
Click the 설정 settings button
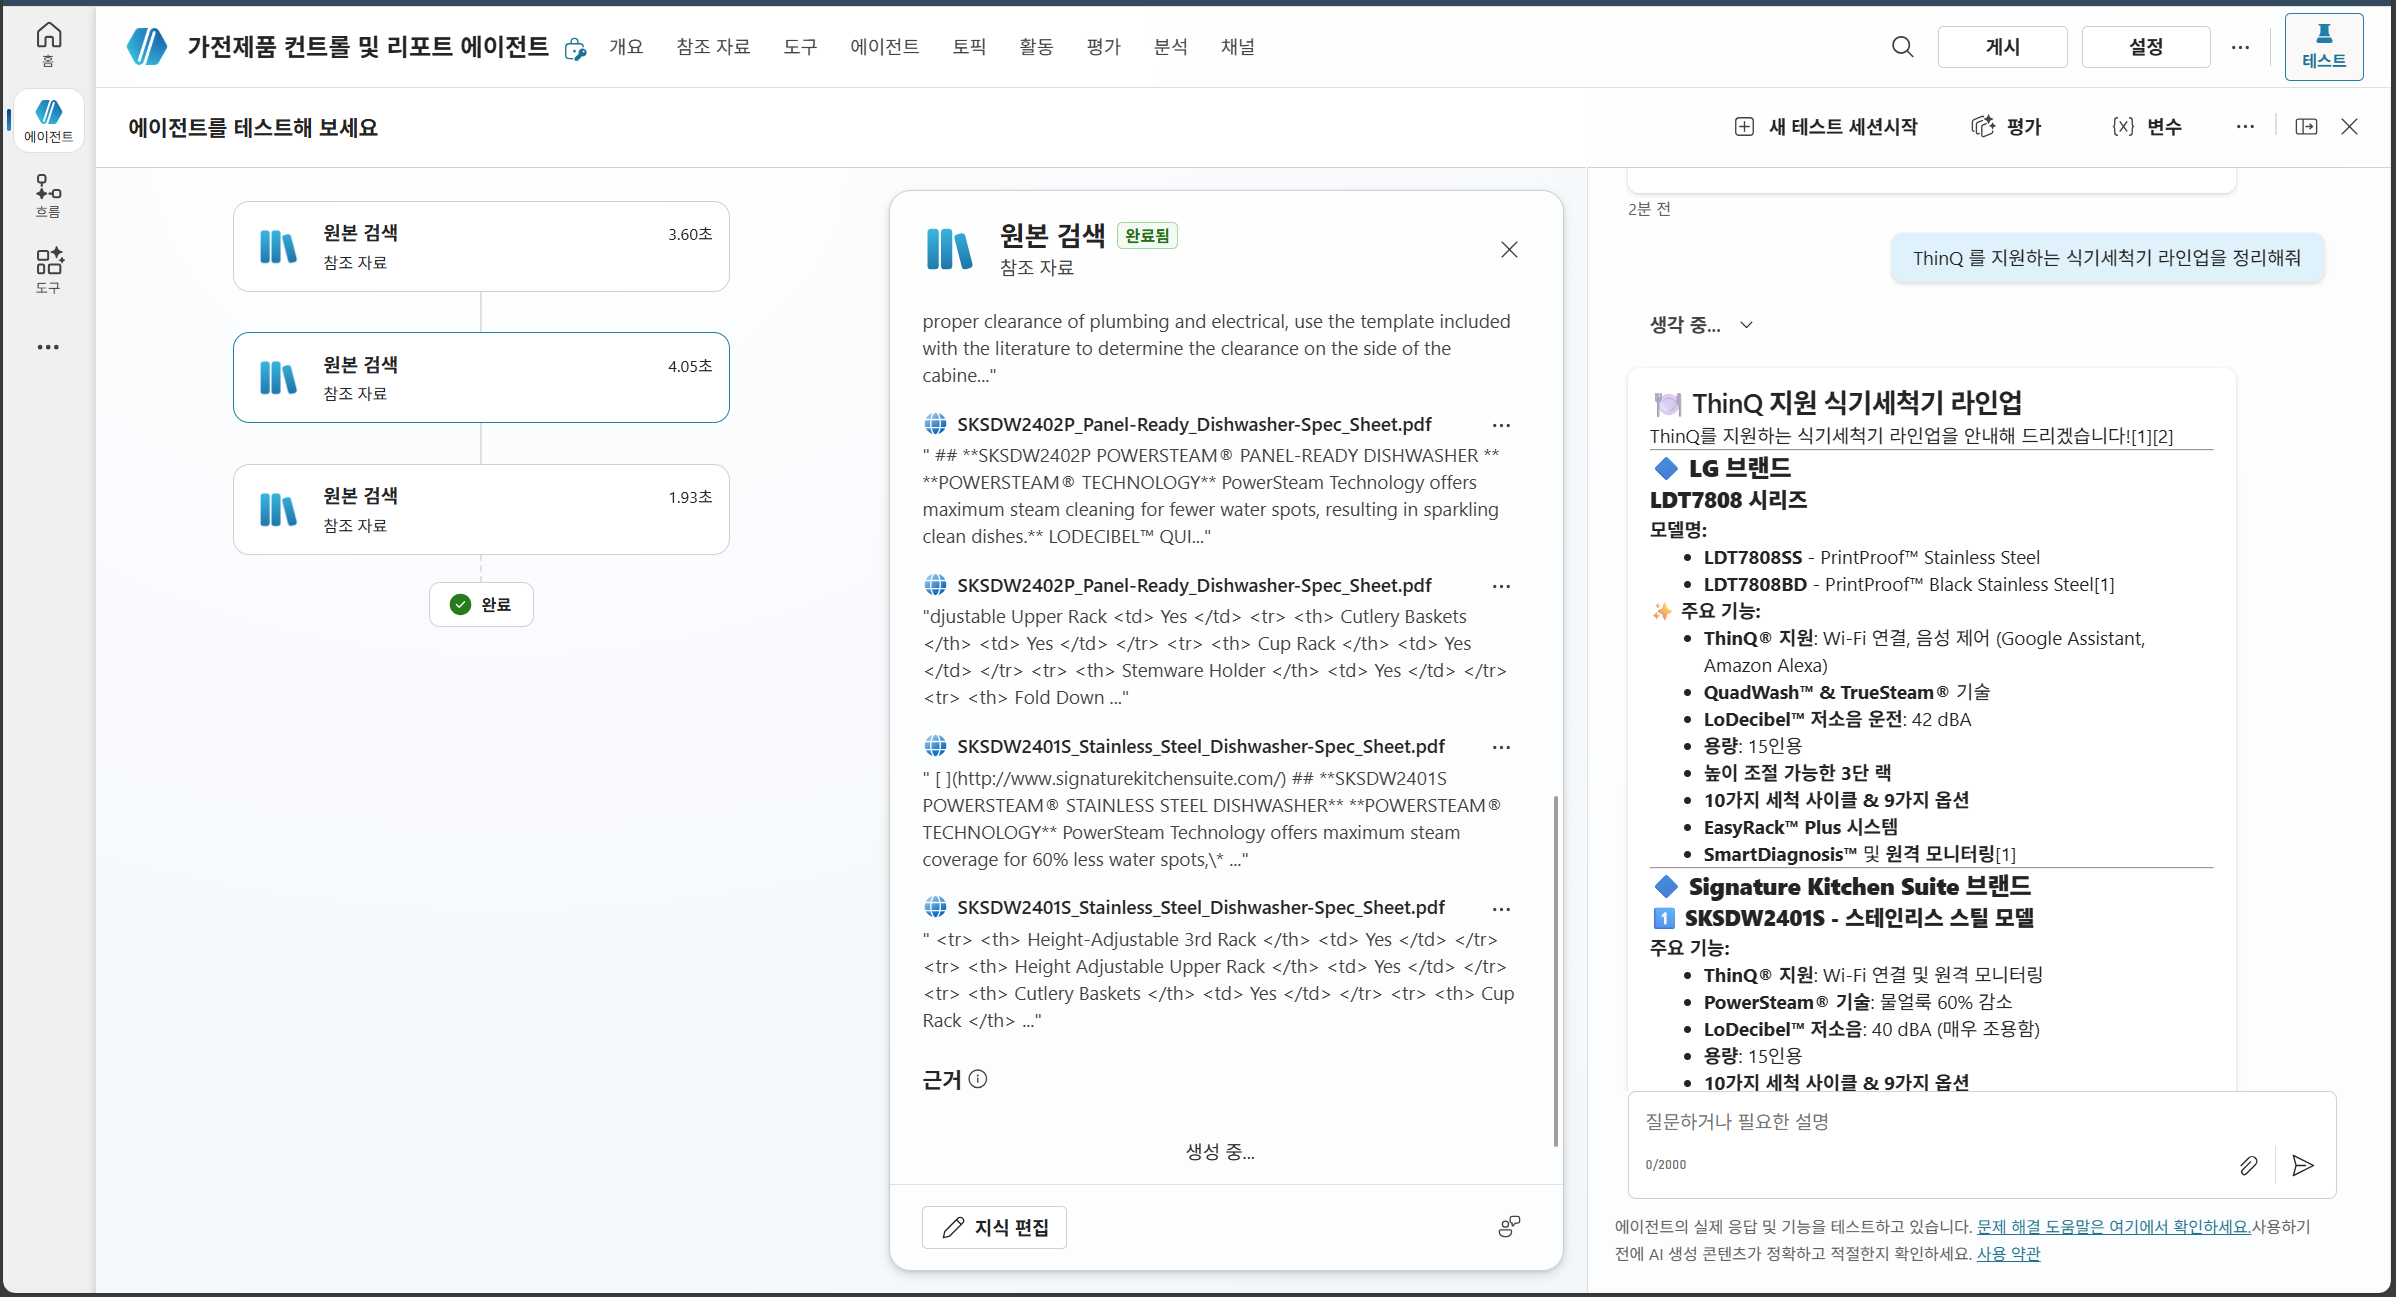pos(2146,47)
